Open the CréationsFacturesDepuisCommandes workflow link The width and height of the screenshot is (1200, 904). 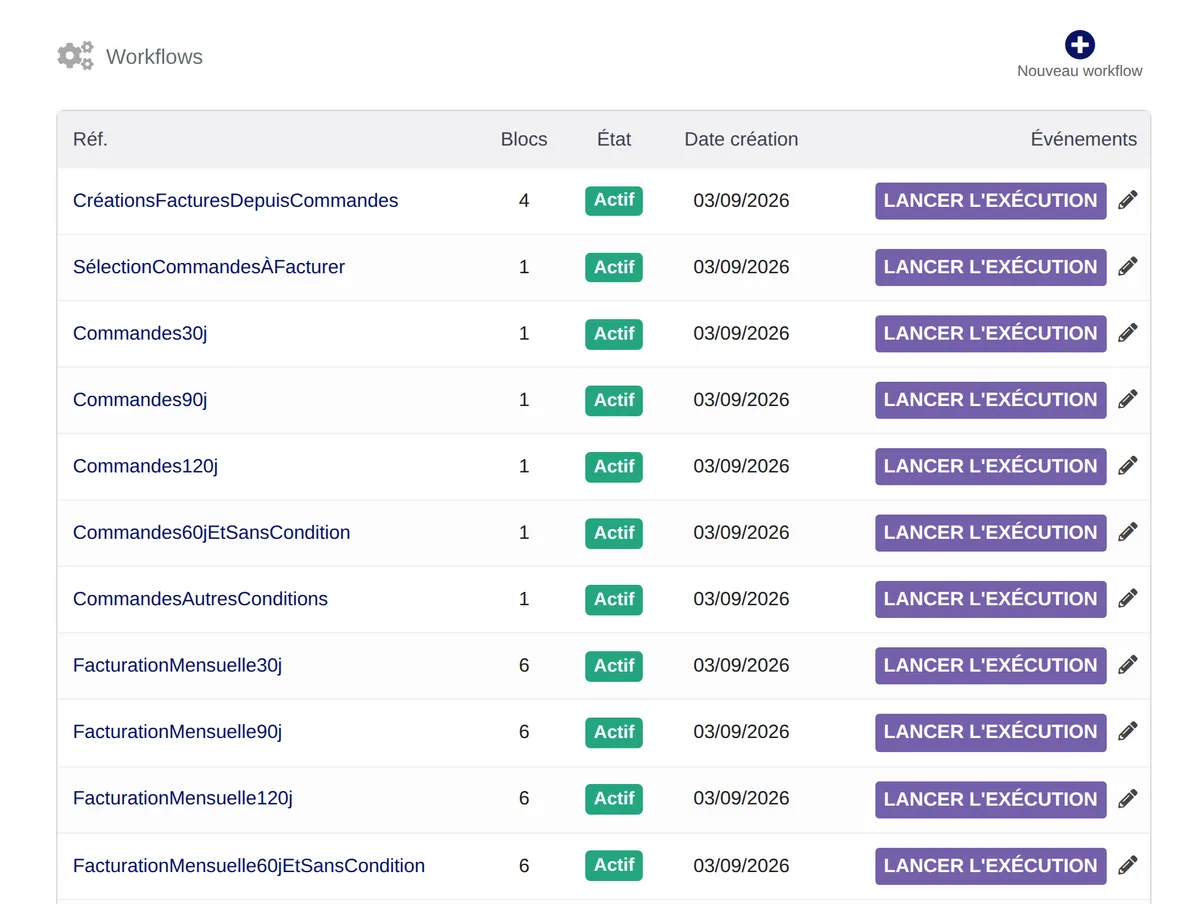(235, 201)
